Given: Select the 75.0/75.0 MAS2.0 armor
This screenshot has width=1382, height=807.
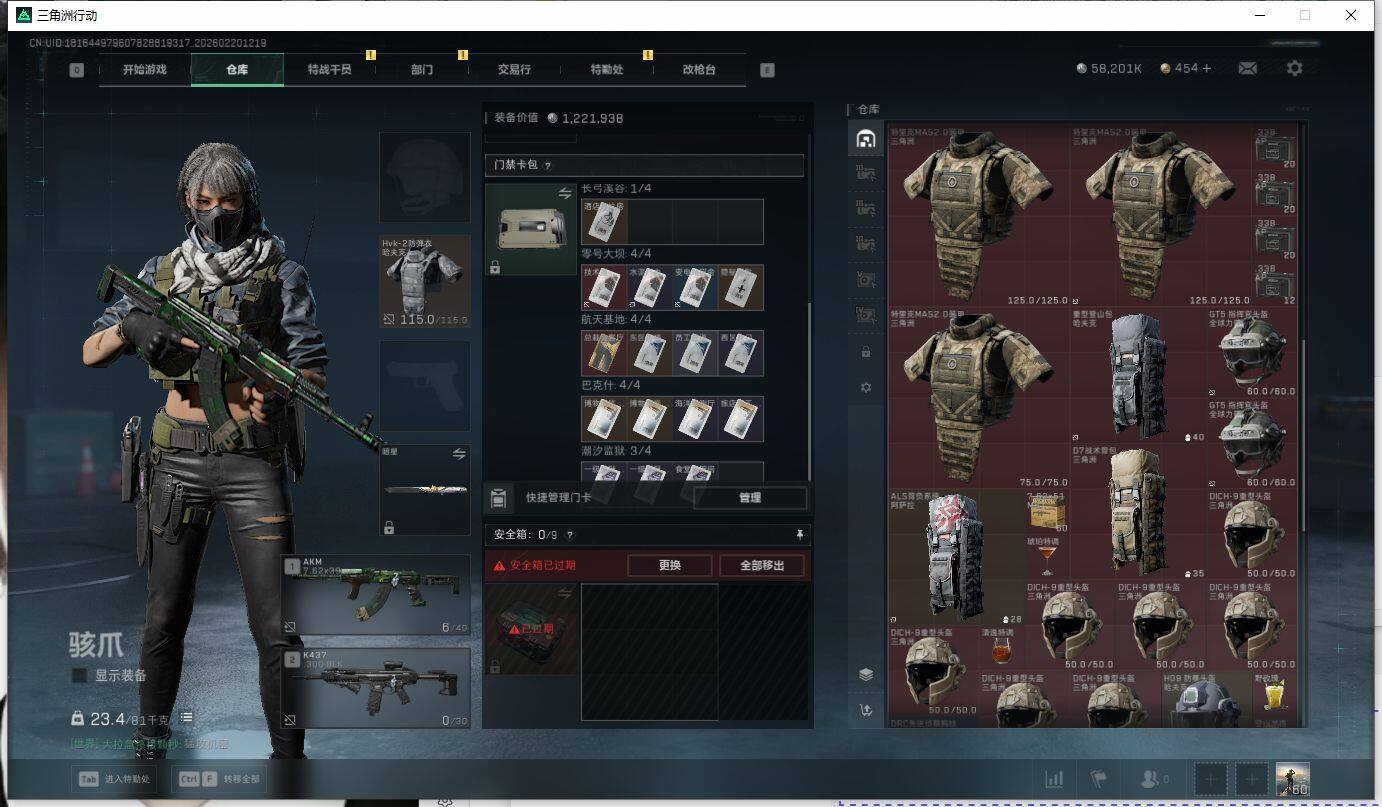Looking at the screenshot, I should (x=979, y=397).
